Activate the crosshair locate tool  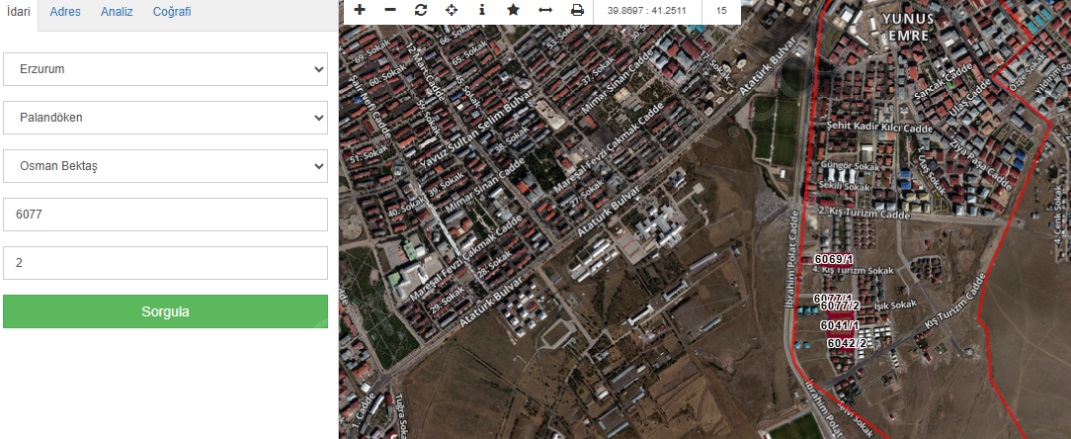click(x=451, y=10)
